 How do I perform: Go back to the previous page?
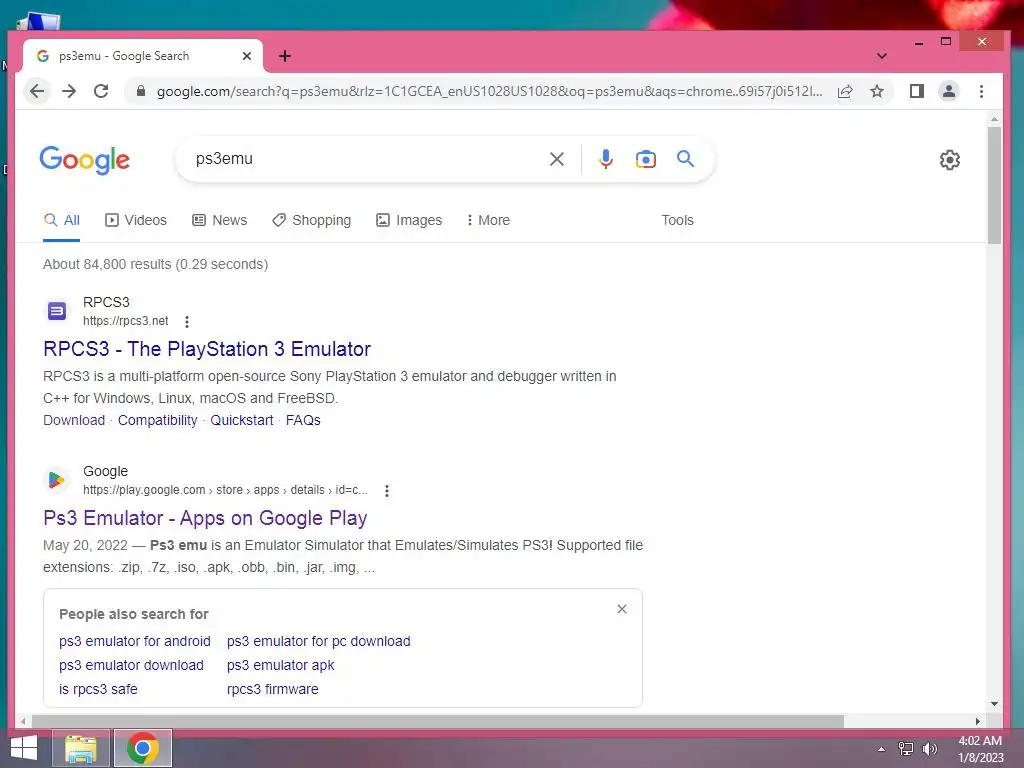click(x=37, y=91)
